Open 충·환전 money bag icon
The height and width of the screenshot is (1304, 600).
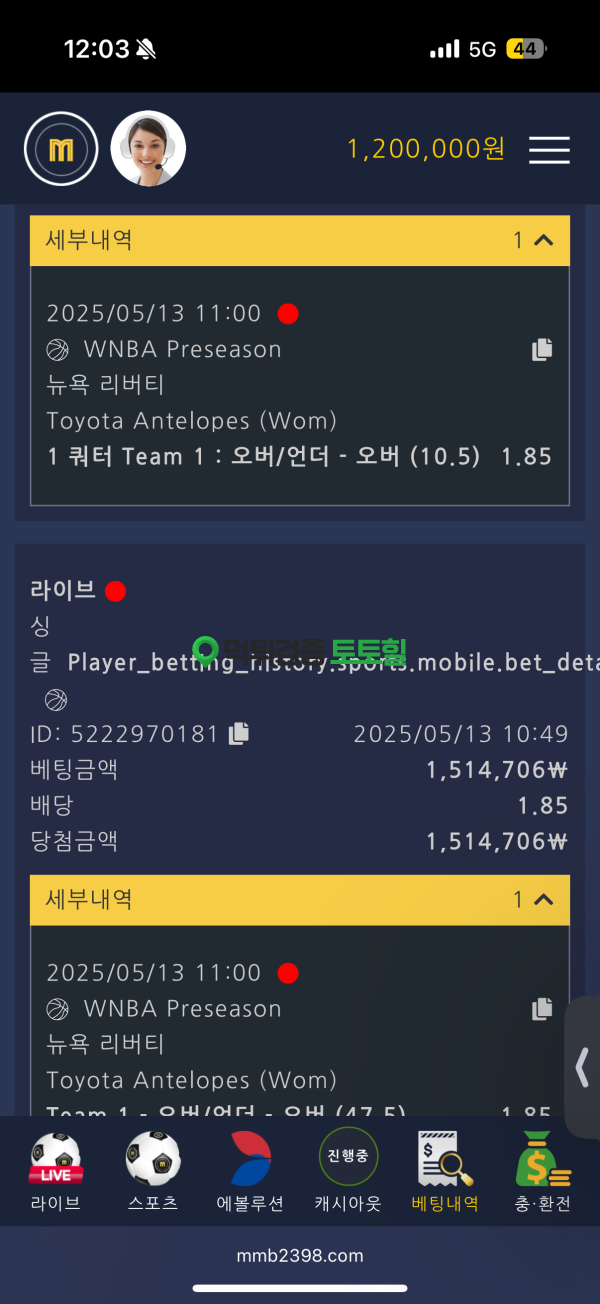(x=543, y=1171)
